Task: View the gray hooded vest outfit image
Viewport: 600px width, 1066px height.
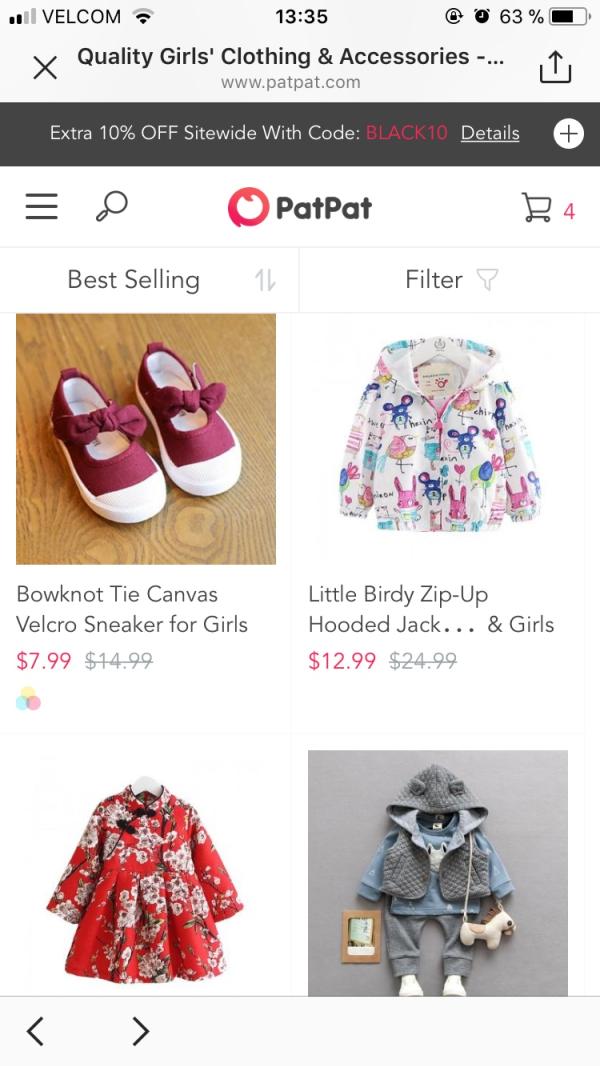Action: tap(438, 873)
